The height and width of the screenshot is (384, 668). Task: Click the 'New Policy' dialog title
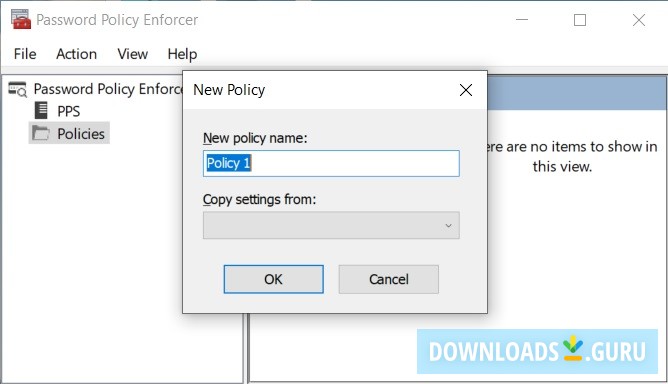tap(229, 90)
